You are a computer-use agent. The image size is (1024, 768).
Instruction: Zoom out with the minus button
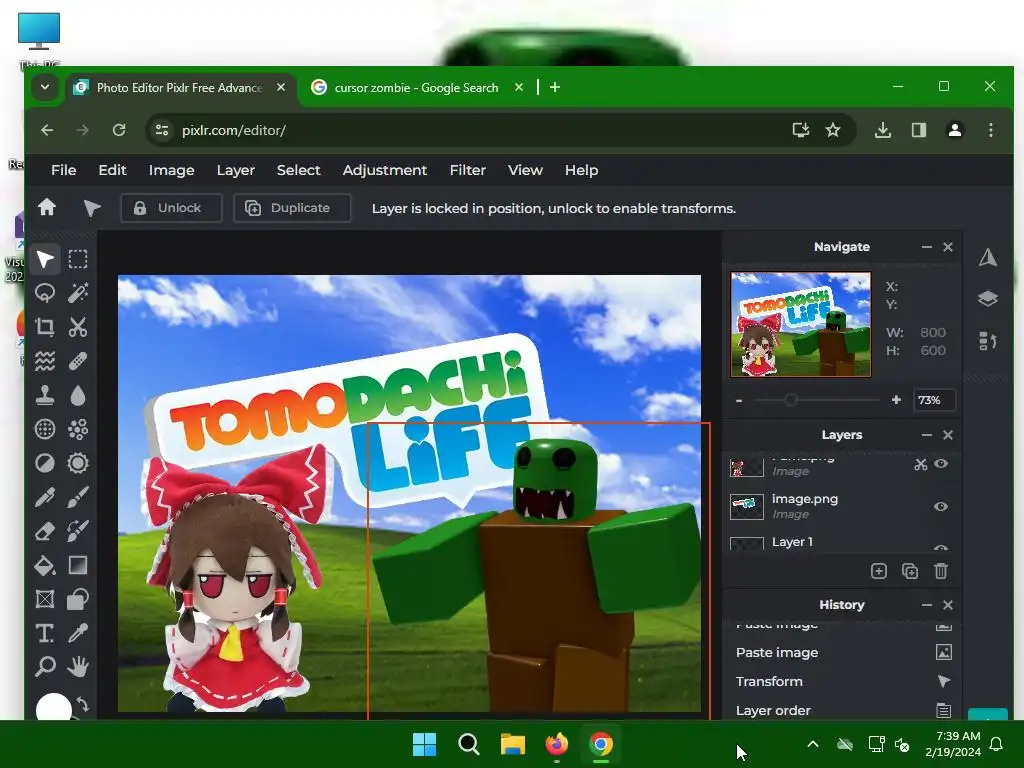[739, 400]
